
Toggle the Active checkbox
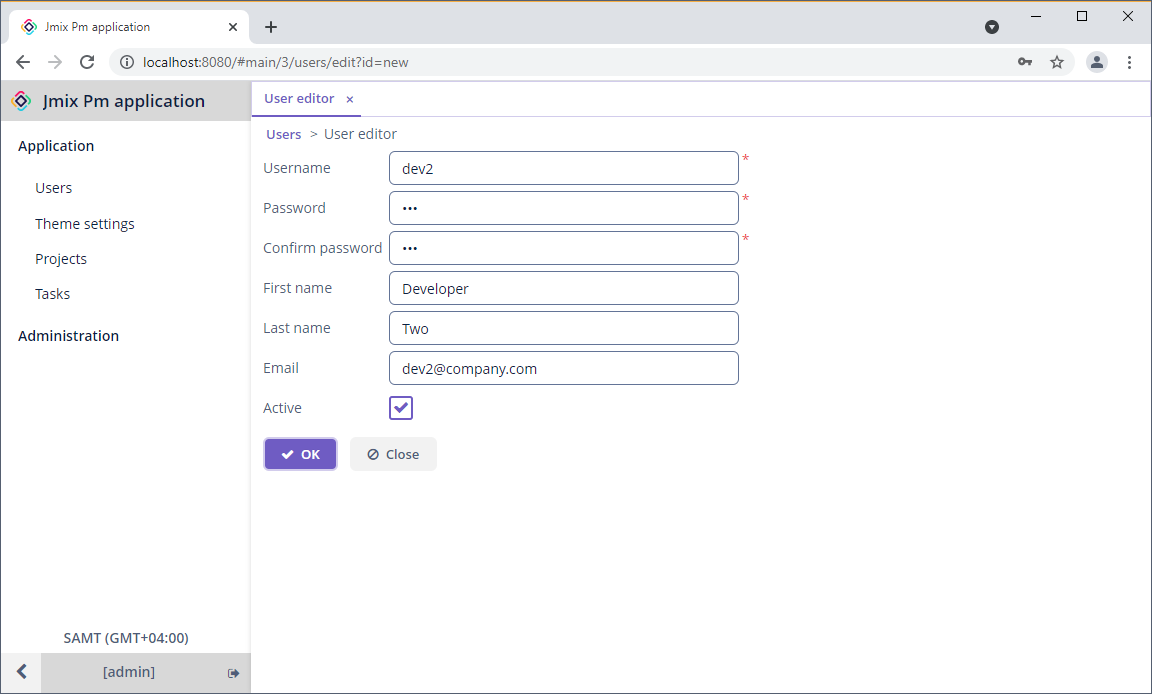pos(401,408)
